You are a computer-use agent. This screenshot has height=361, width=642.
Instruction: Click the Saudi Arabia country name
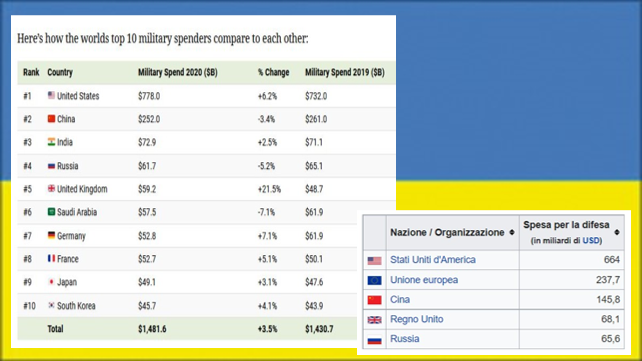click(x=77, y=212)
